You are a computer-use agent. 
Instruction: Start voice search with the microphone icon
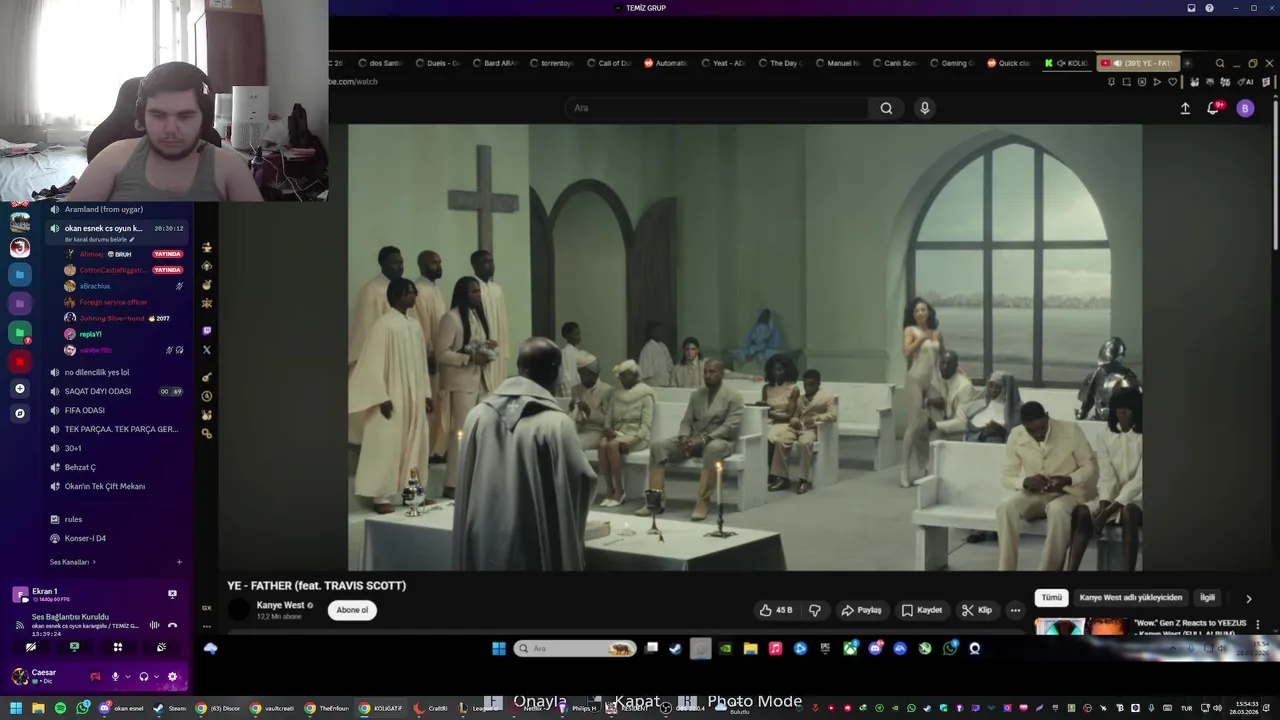[925, 108]
